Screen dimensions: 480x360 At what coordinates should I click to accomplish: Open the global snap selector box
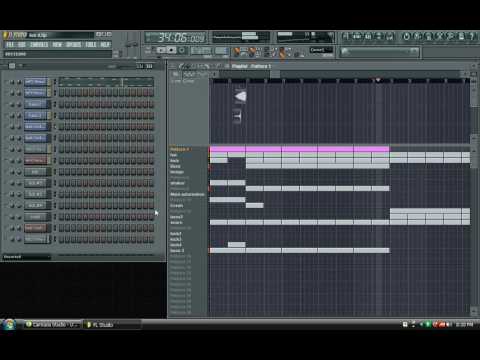(321, 50)
